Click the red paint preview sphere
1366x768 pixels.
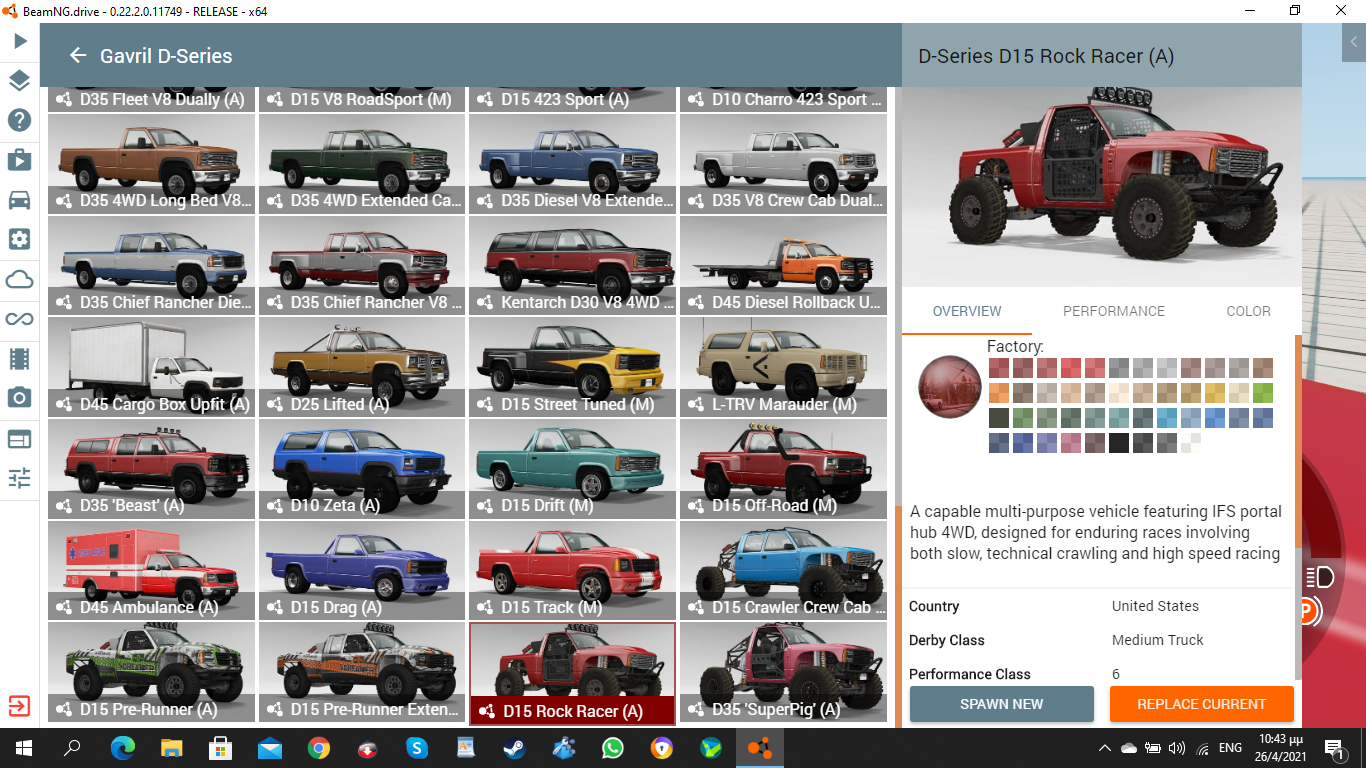(x=950, y=387)
